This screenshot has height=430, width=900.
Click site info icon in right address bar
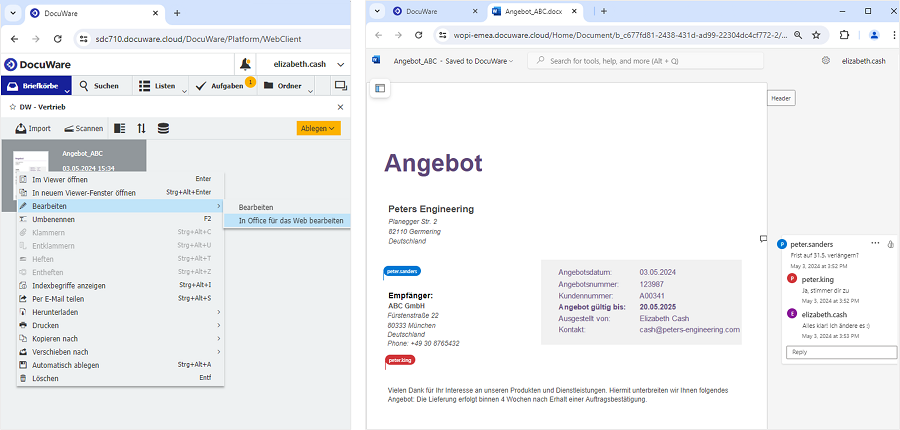[x=443, y=35]
